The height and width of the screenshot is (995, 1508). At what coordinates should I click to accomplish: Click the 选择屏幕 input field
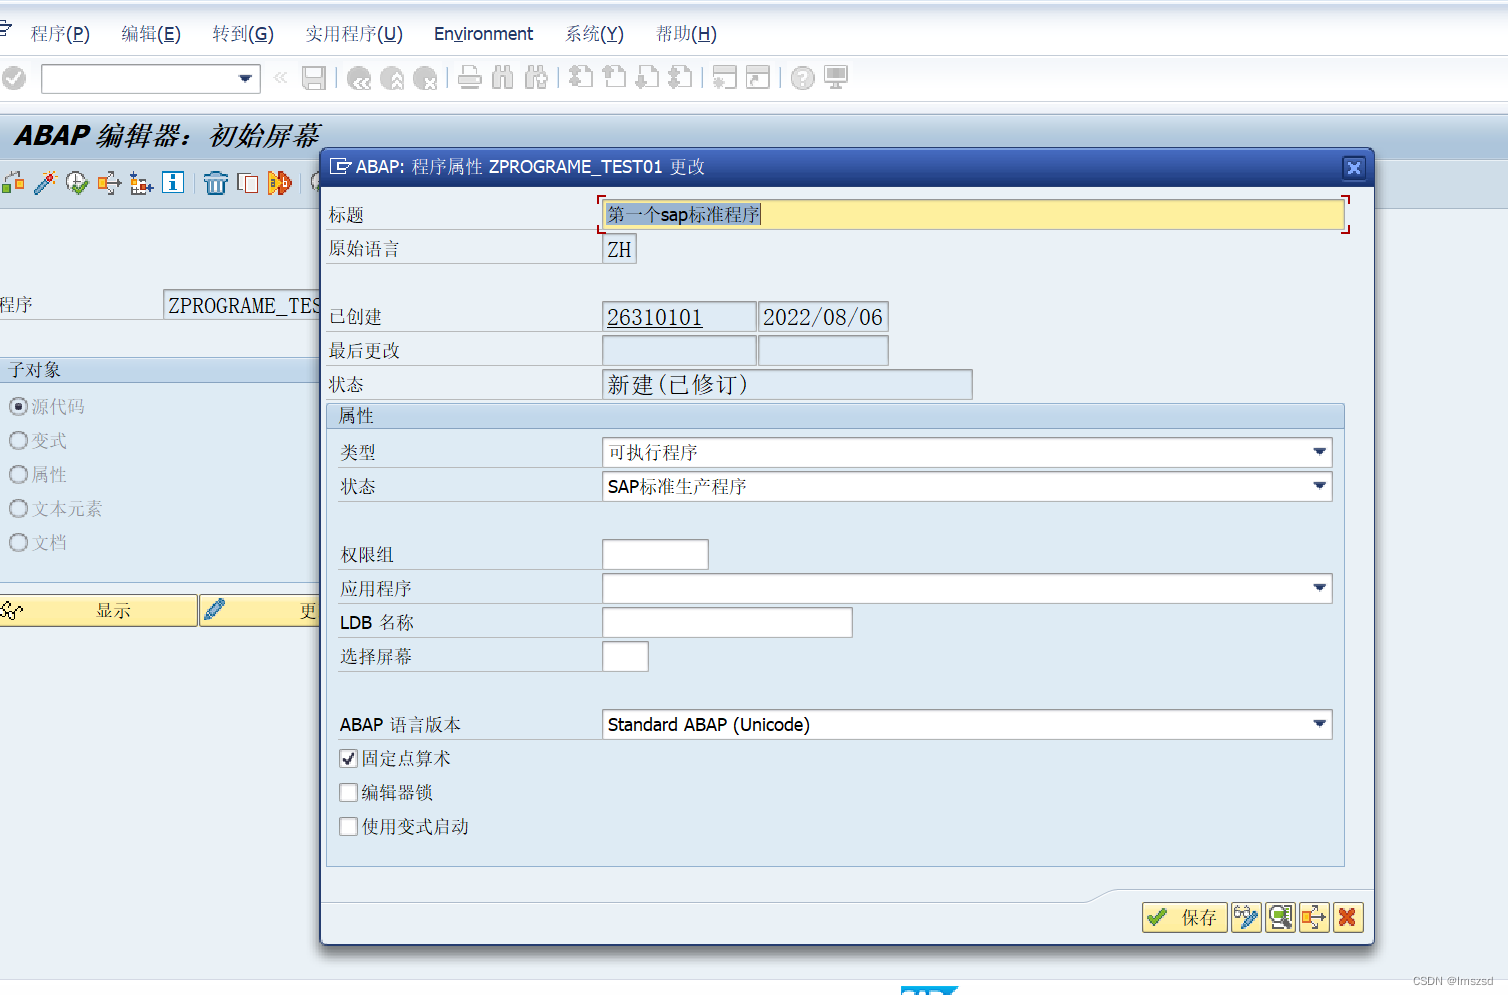pyautogui.click(x=625, y=657)
